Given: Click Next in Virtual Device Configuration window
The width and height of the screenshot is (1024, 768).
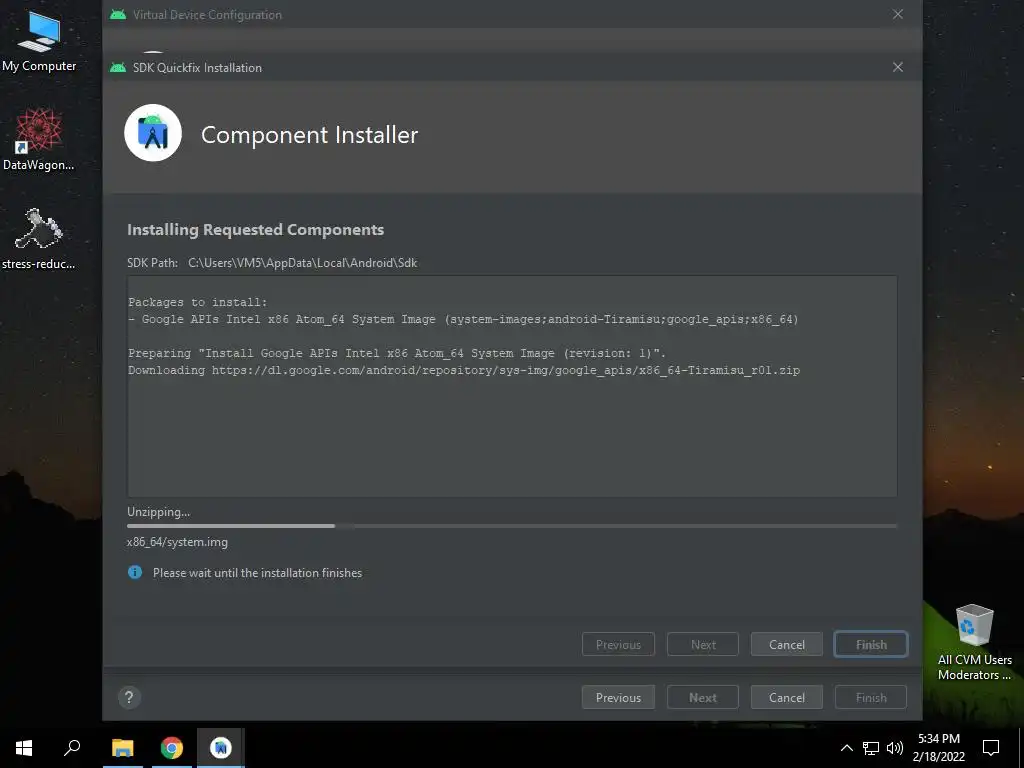Looking at the screenshot, I should pyautogui.click(x=703, y=697).
